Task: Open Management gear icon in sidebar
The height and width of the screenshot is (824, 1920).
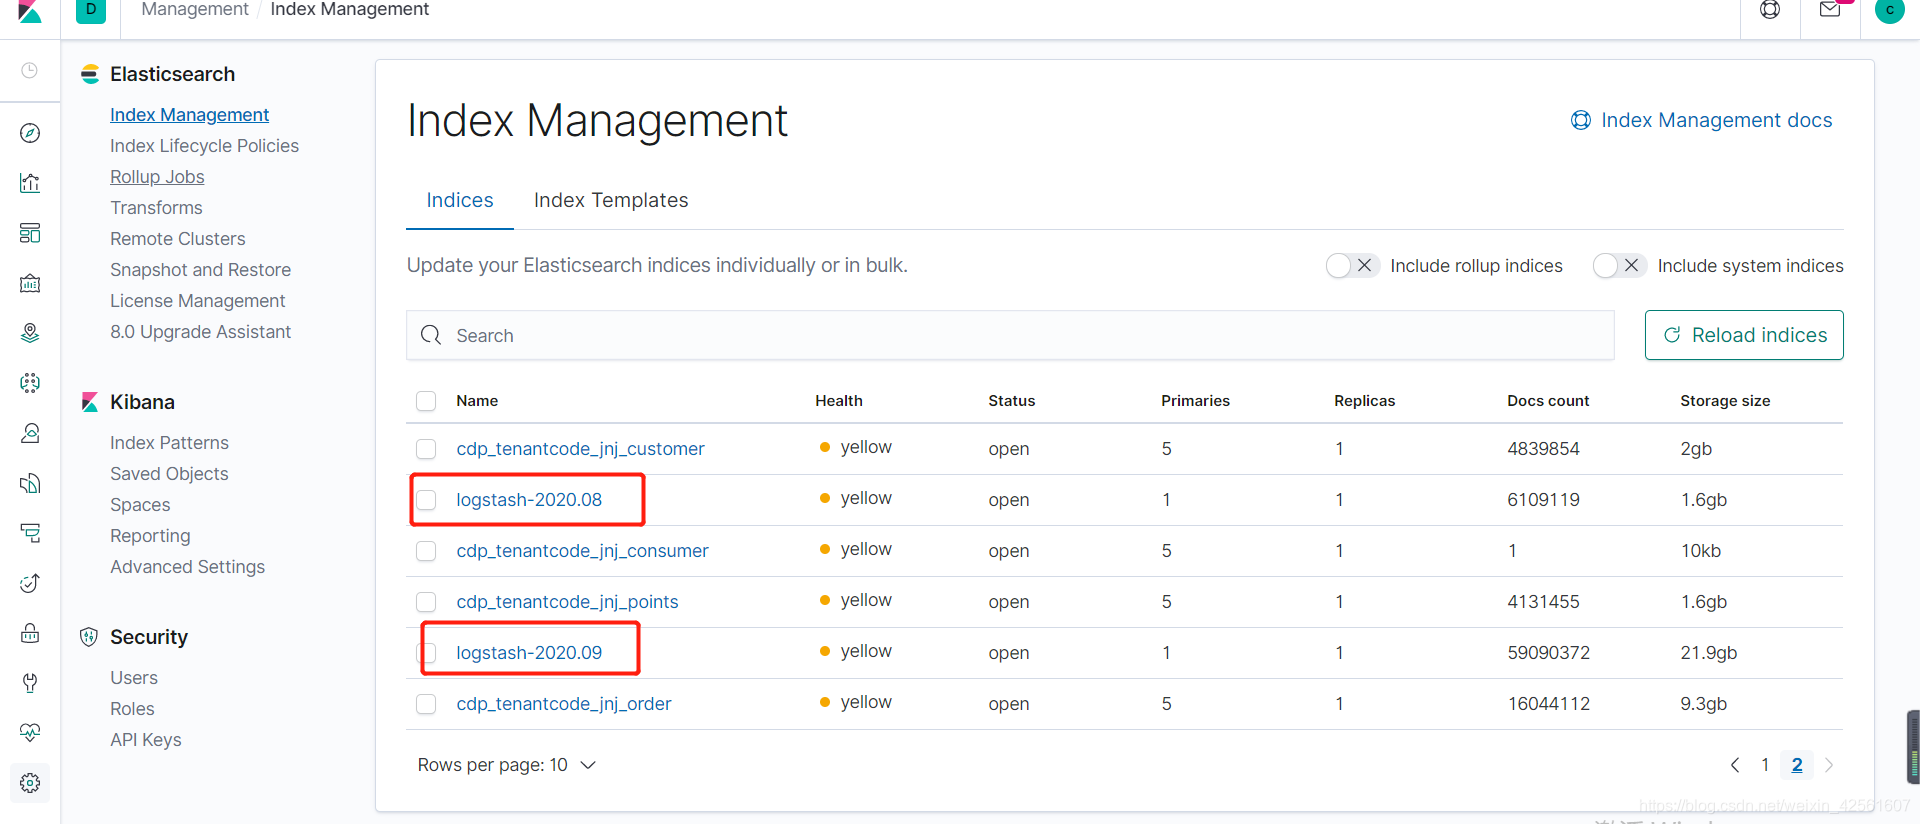Action: [30, 783]
